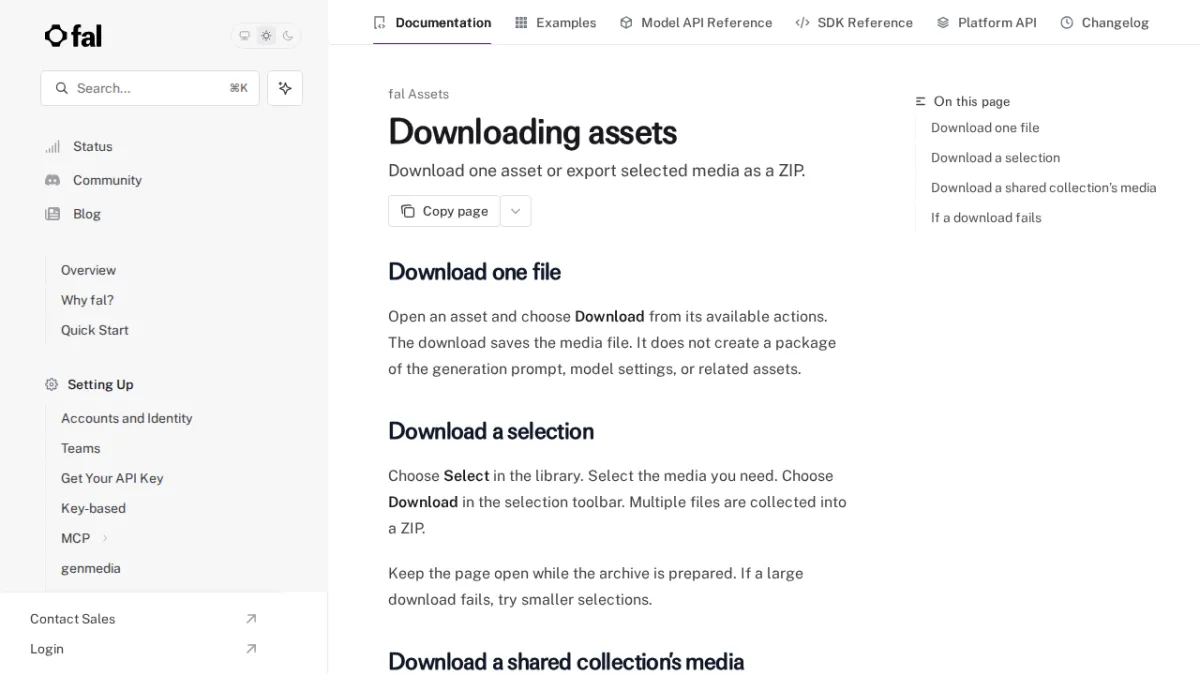The height and width of the screenshot is (675, 1200).
Task: Select the Setting Up section heading
Action: pyautogui.click(x=100, y=384)
